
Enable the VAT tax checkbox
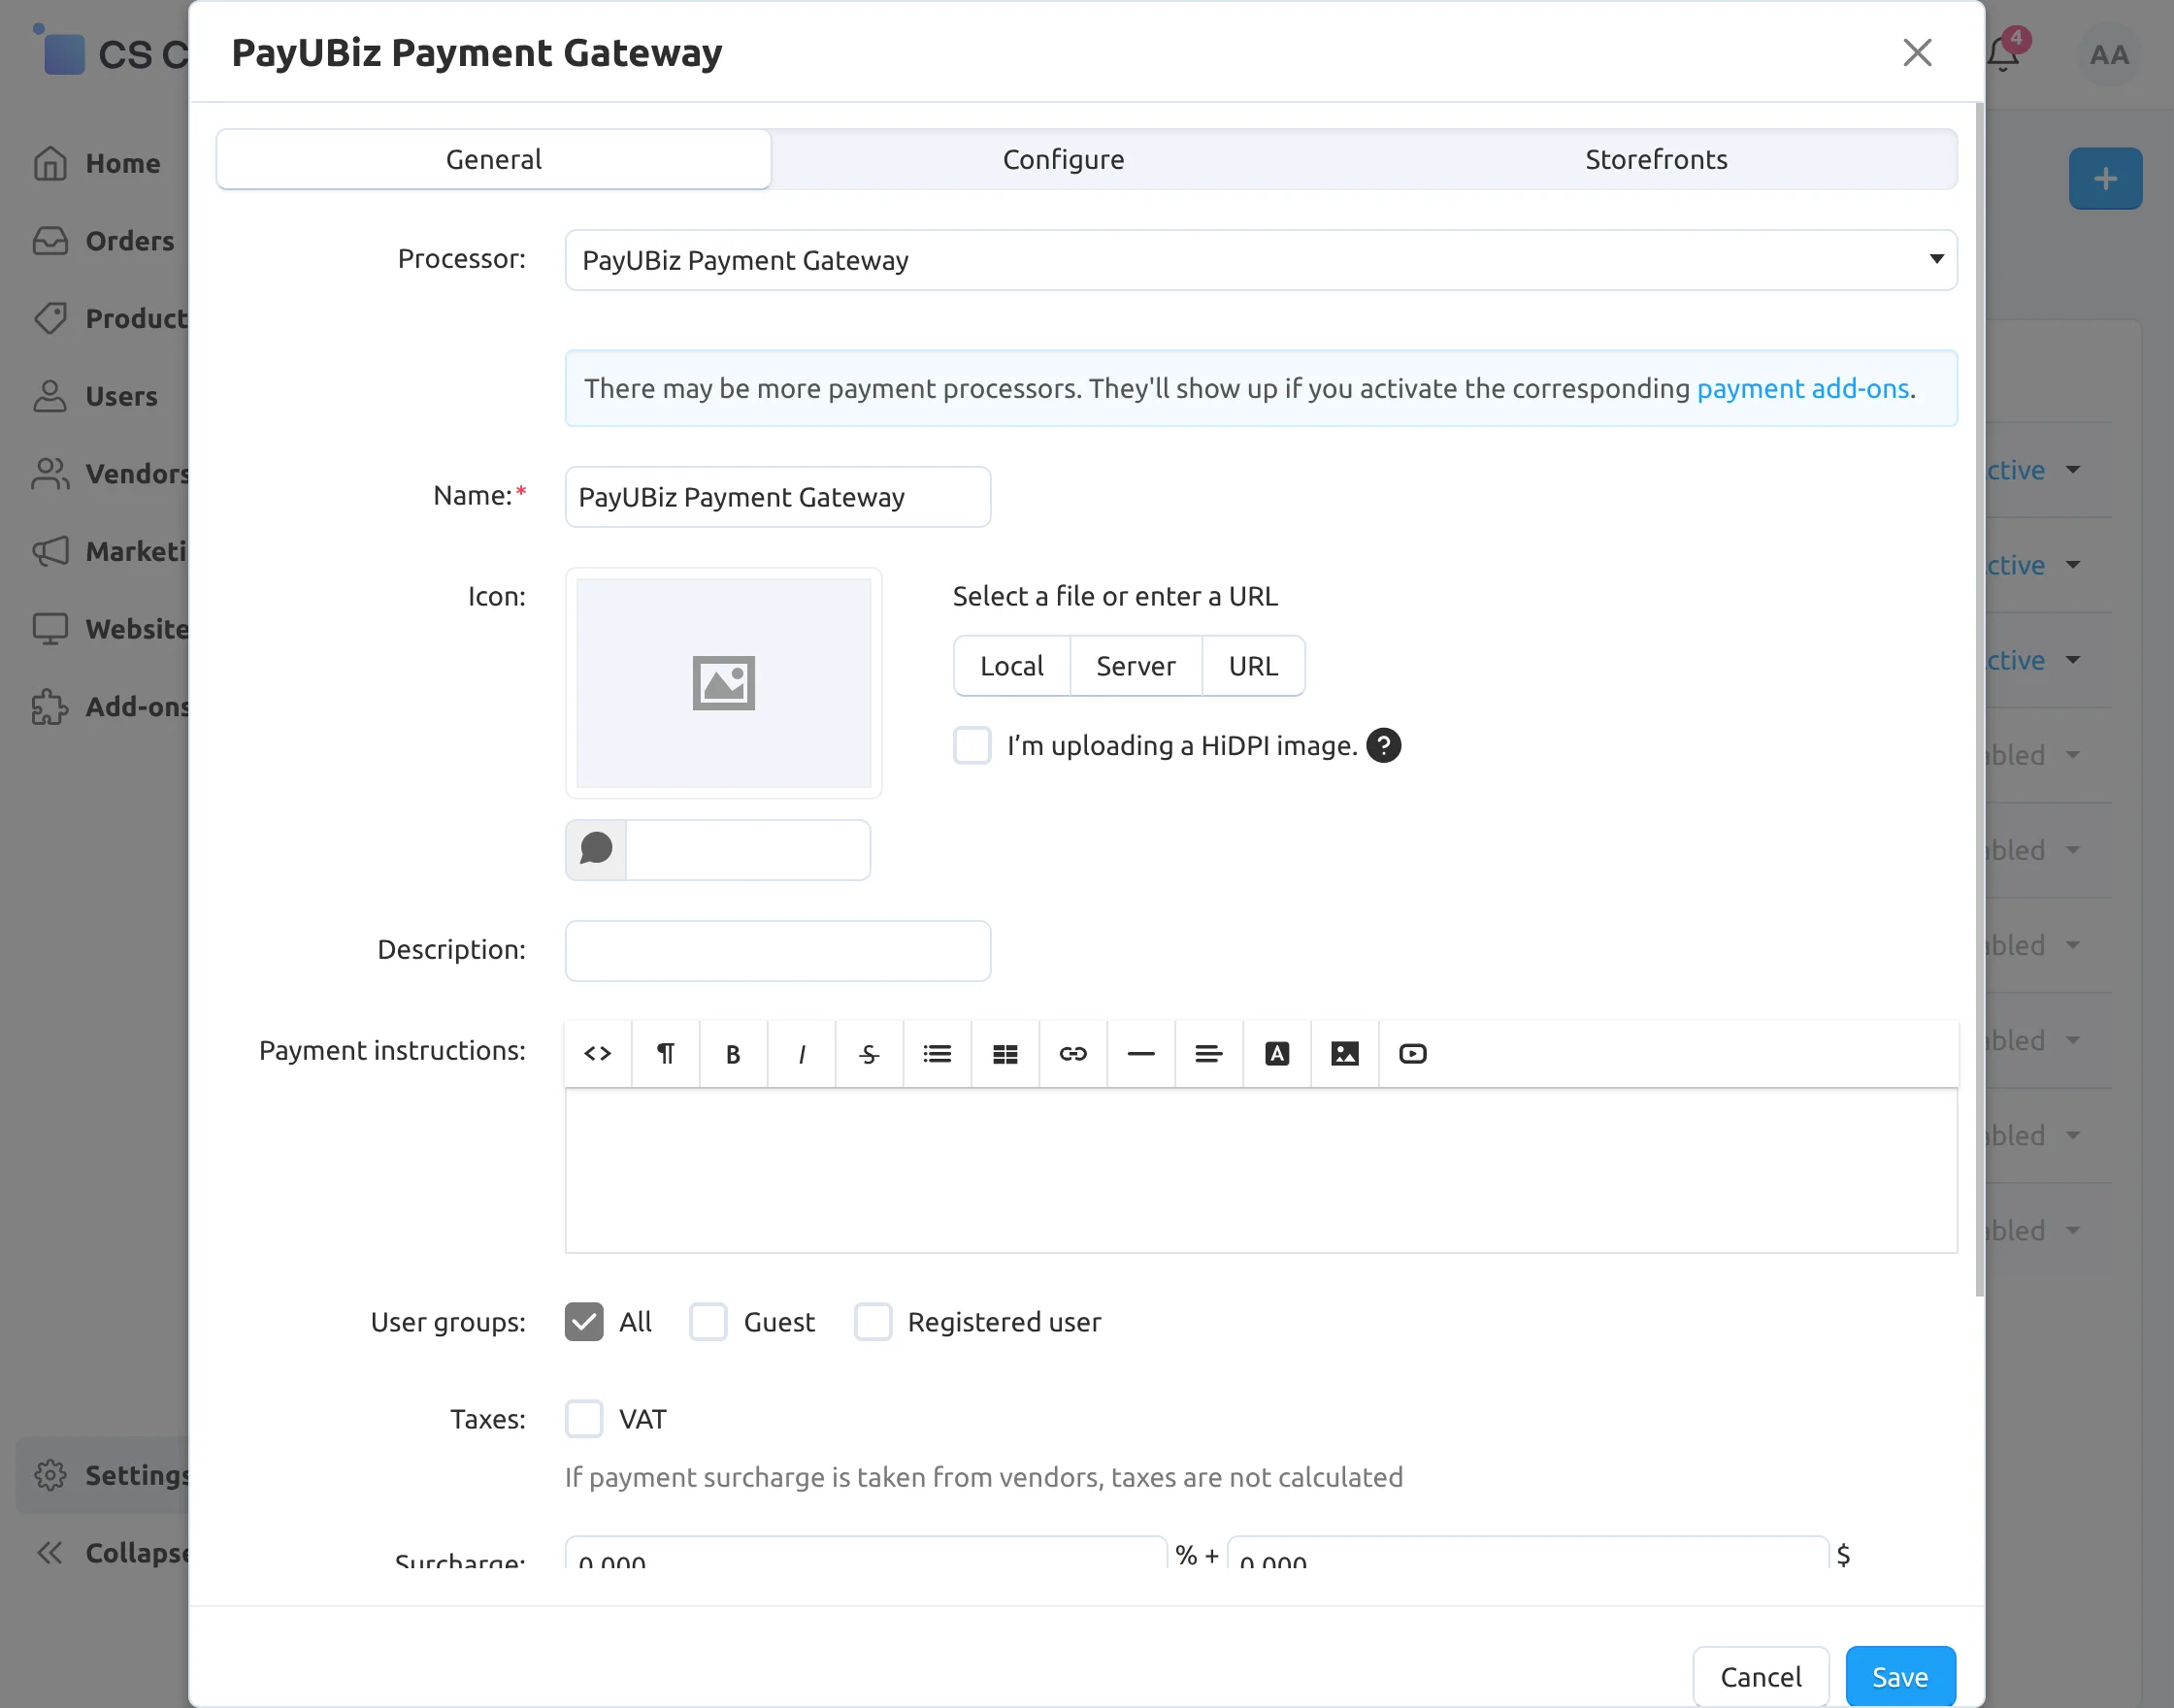click(584, 1419)
